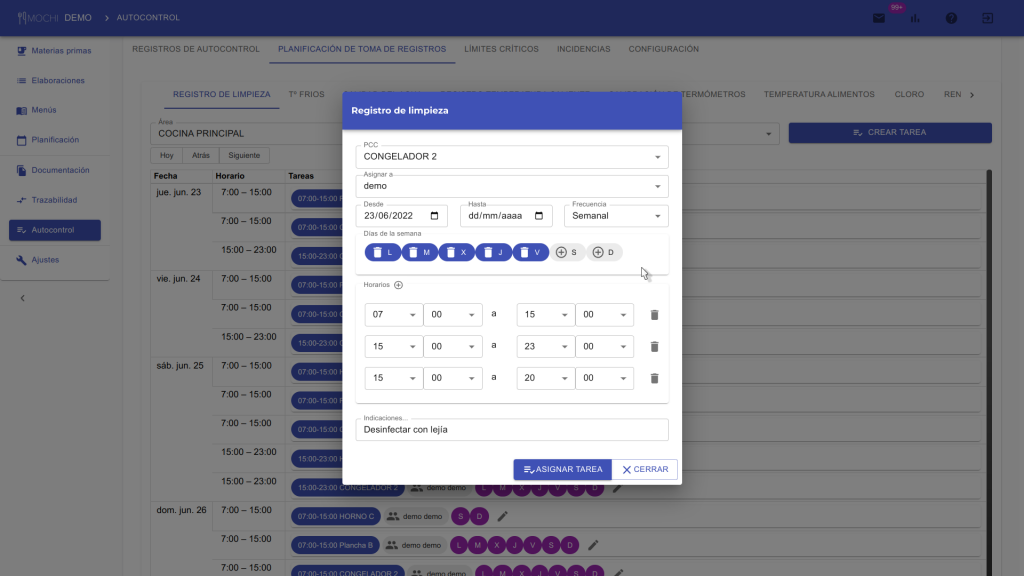Expand the Frecuencia dropdown set to Semanal
The width and height of the screenshot is (1024, 576).
[x=614, y=216]
